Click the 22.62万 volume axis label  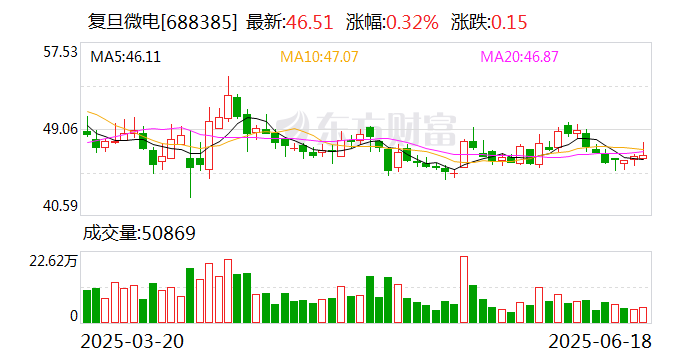[x=53, y=261]
